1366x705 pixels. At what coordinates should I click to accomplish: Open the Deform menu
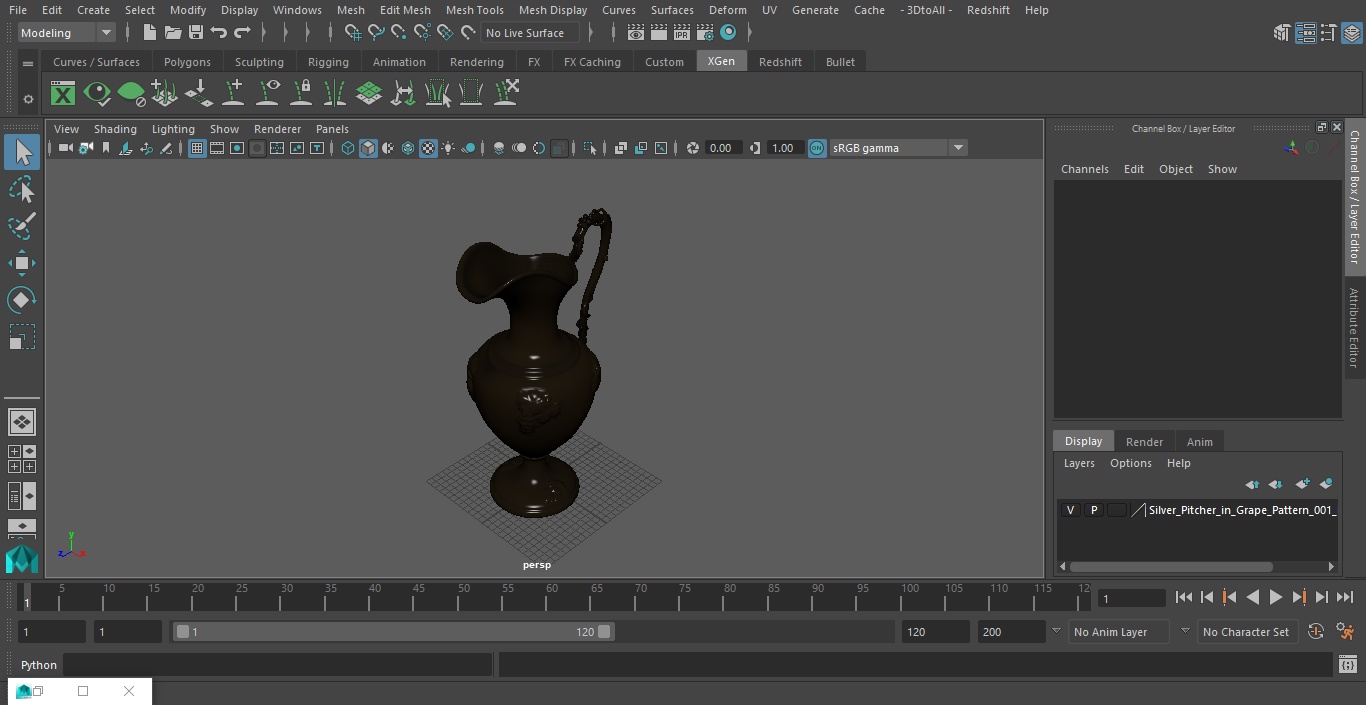pos(728,10)
